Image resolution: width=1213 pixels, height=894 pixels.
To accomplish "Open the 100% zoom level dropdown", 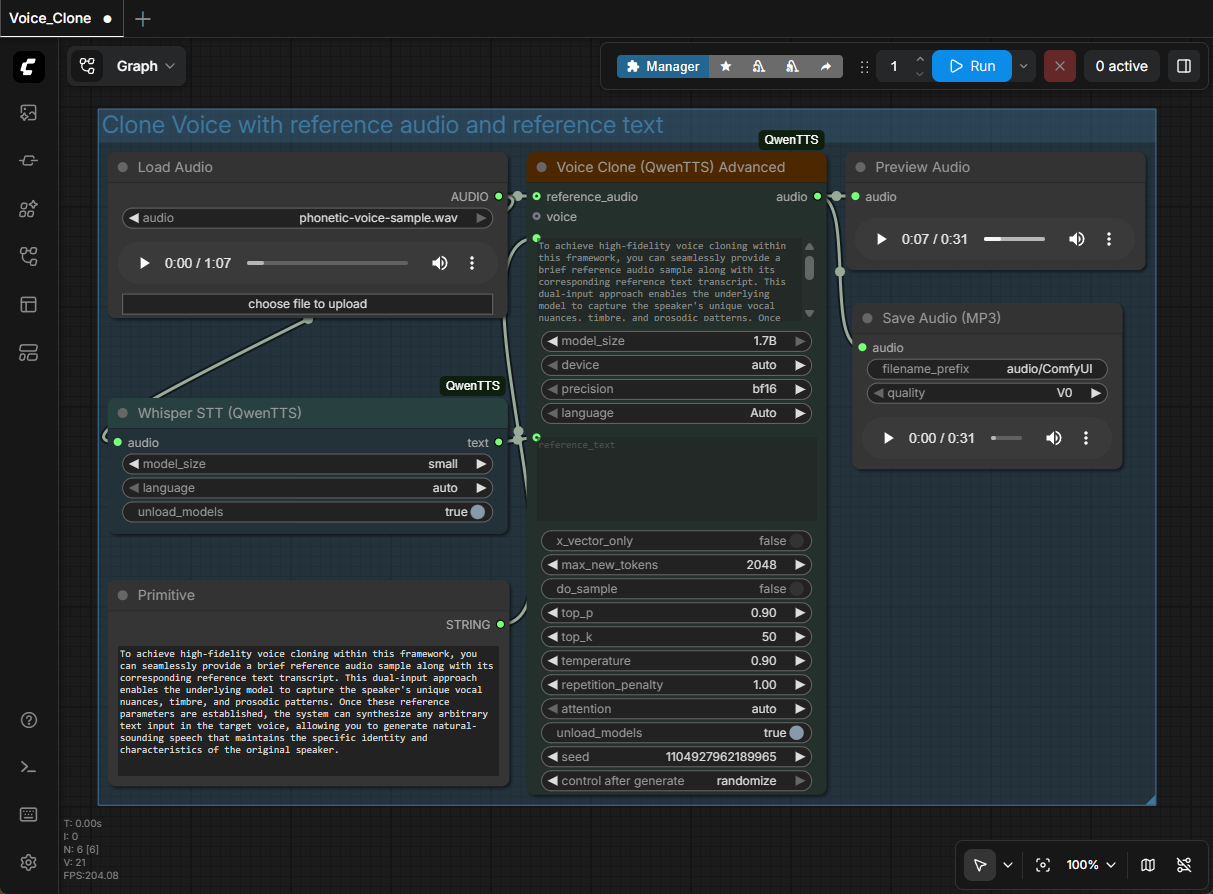I will coord(1089,865).
